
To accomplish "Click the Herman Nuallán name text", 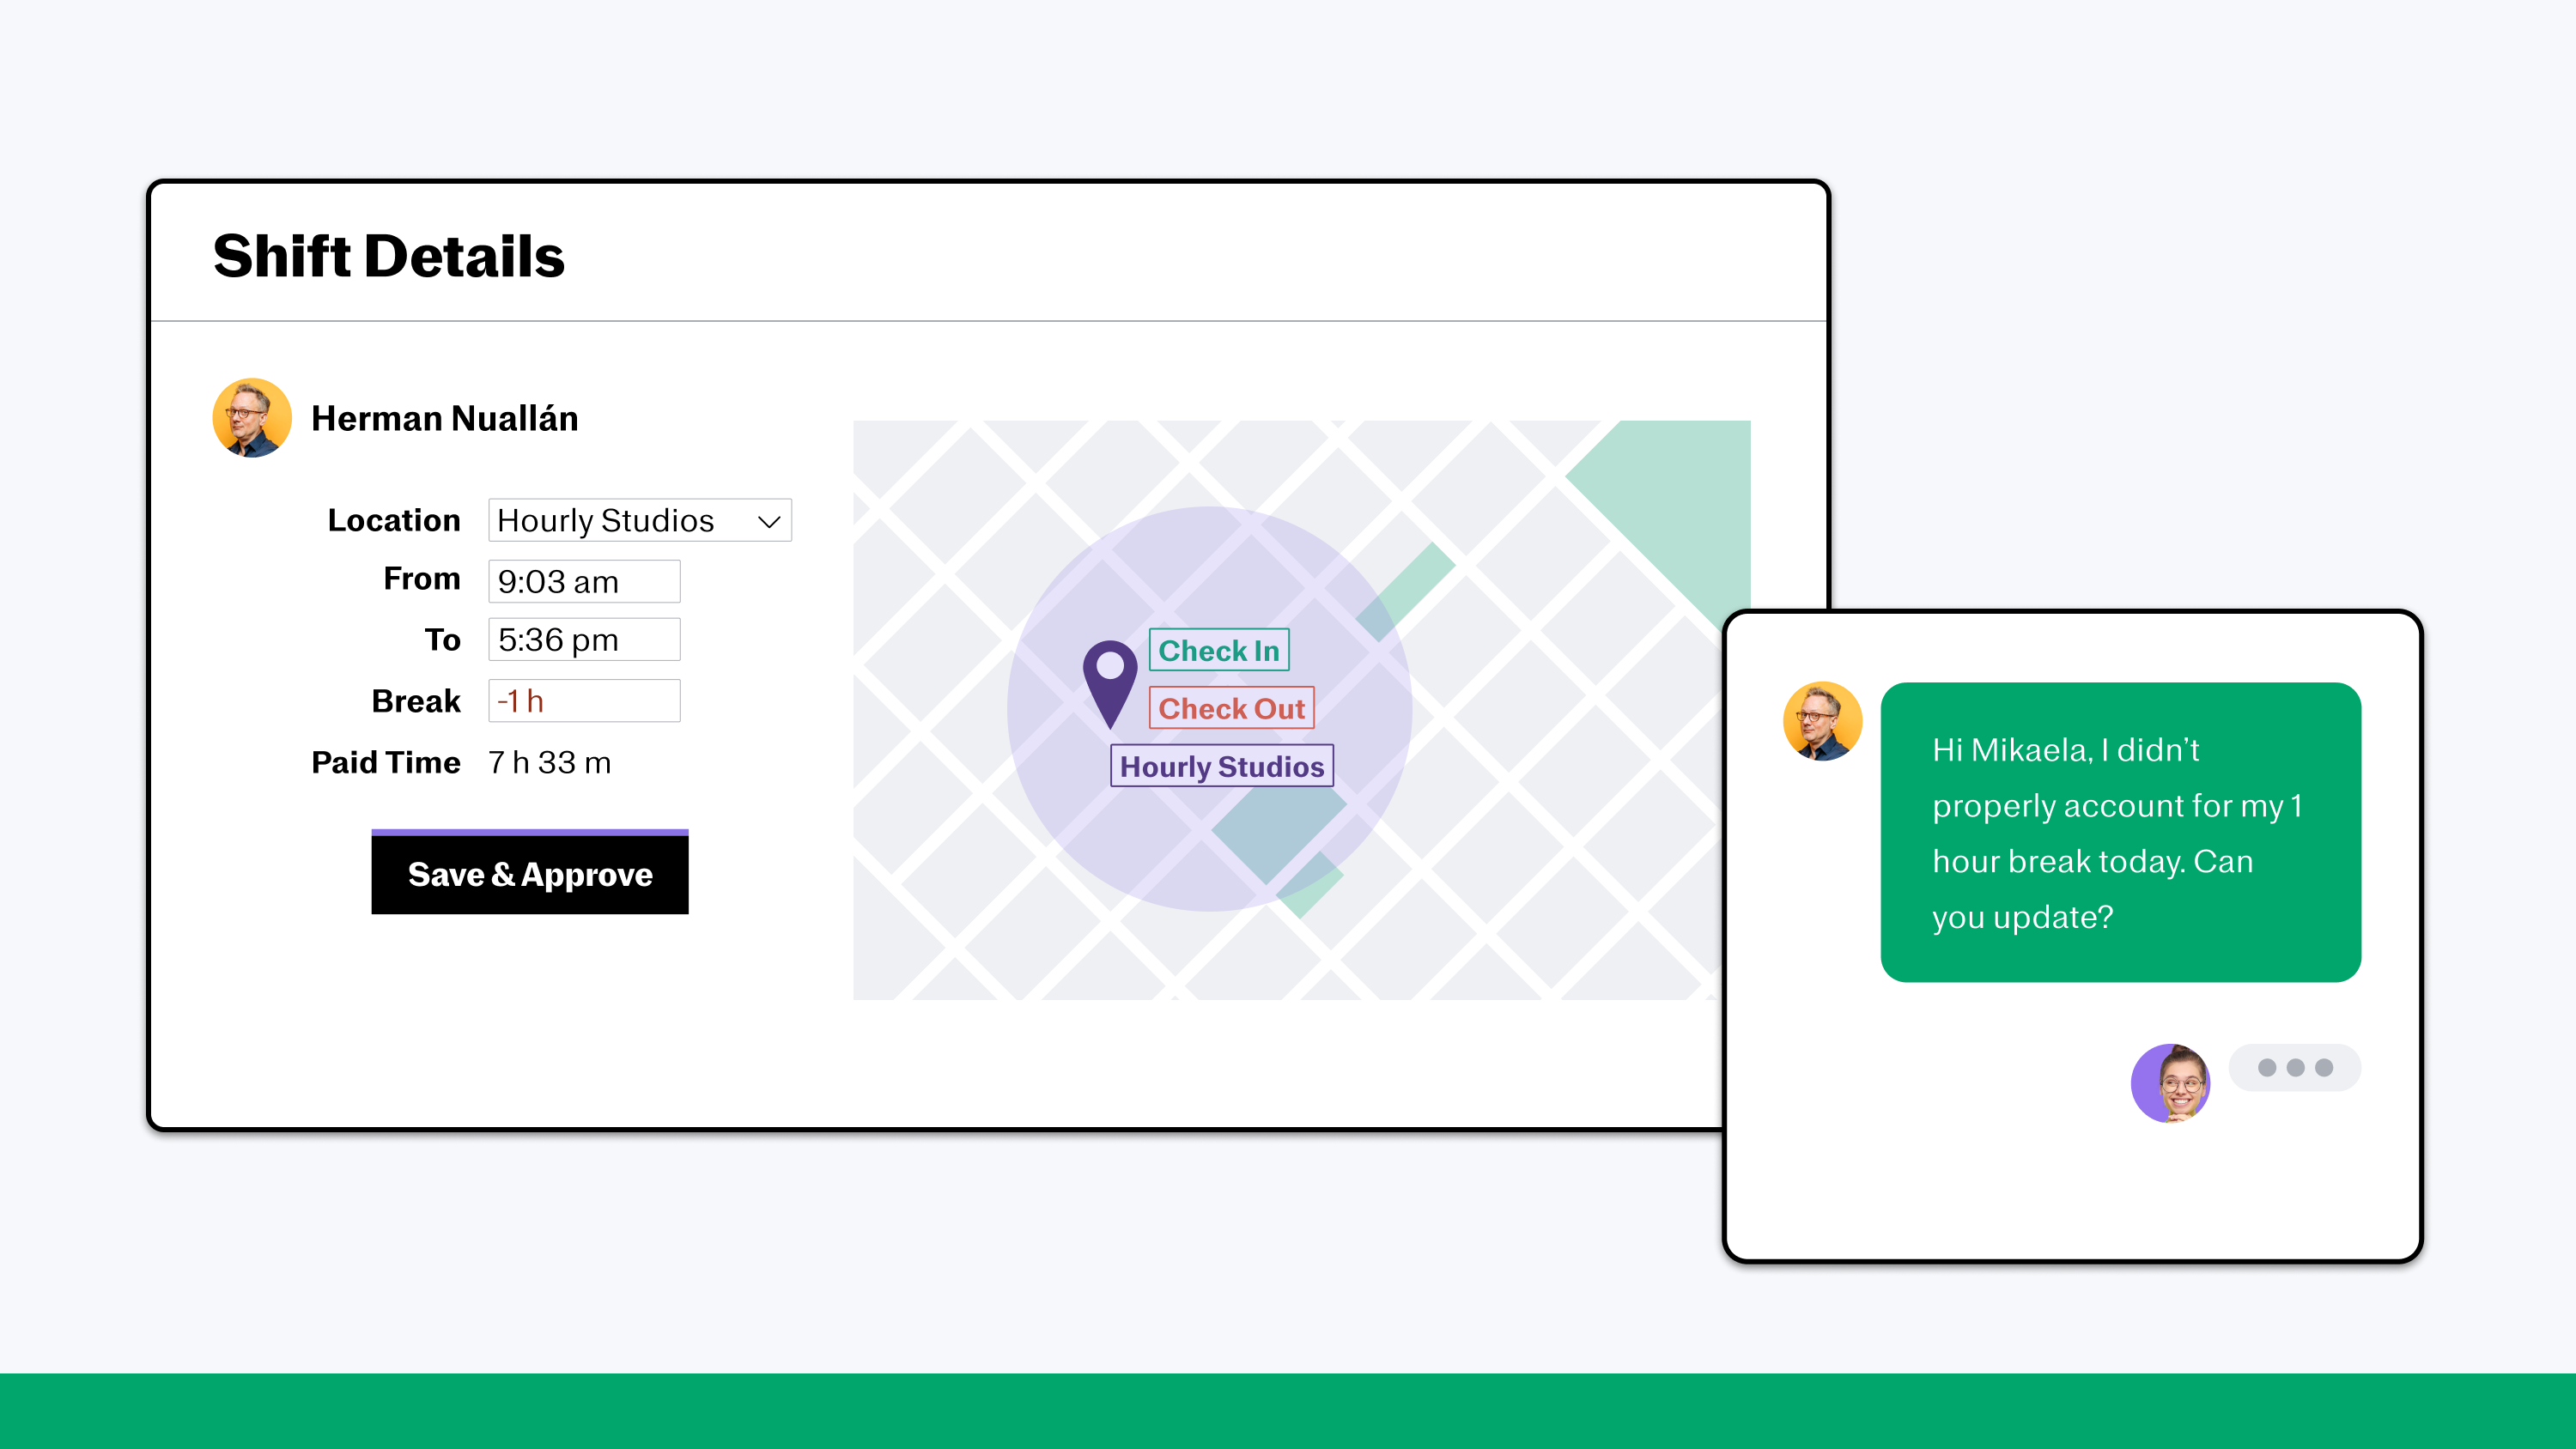I will click(x=444, y=418).
